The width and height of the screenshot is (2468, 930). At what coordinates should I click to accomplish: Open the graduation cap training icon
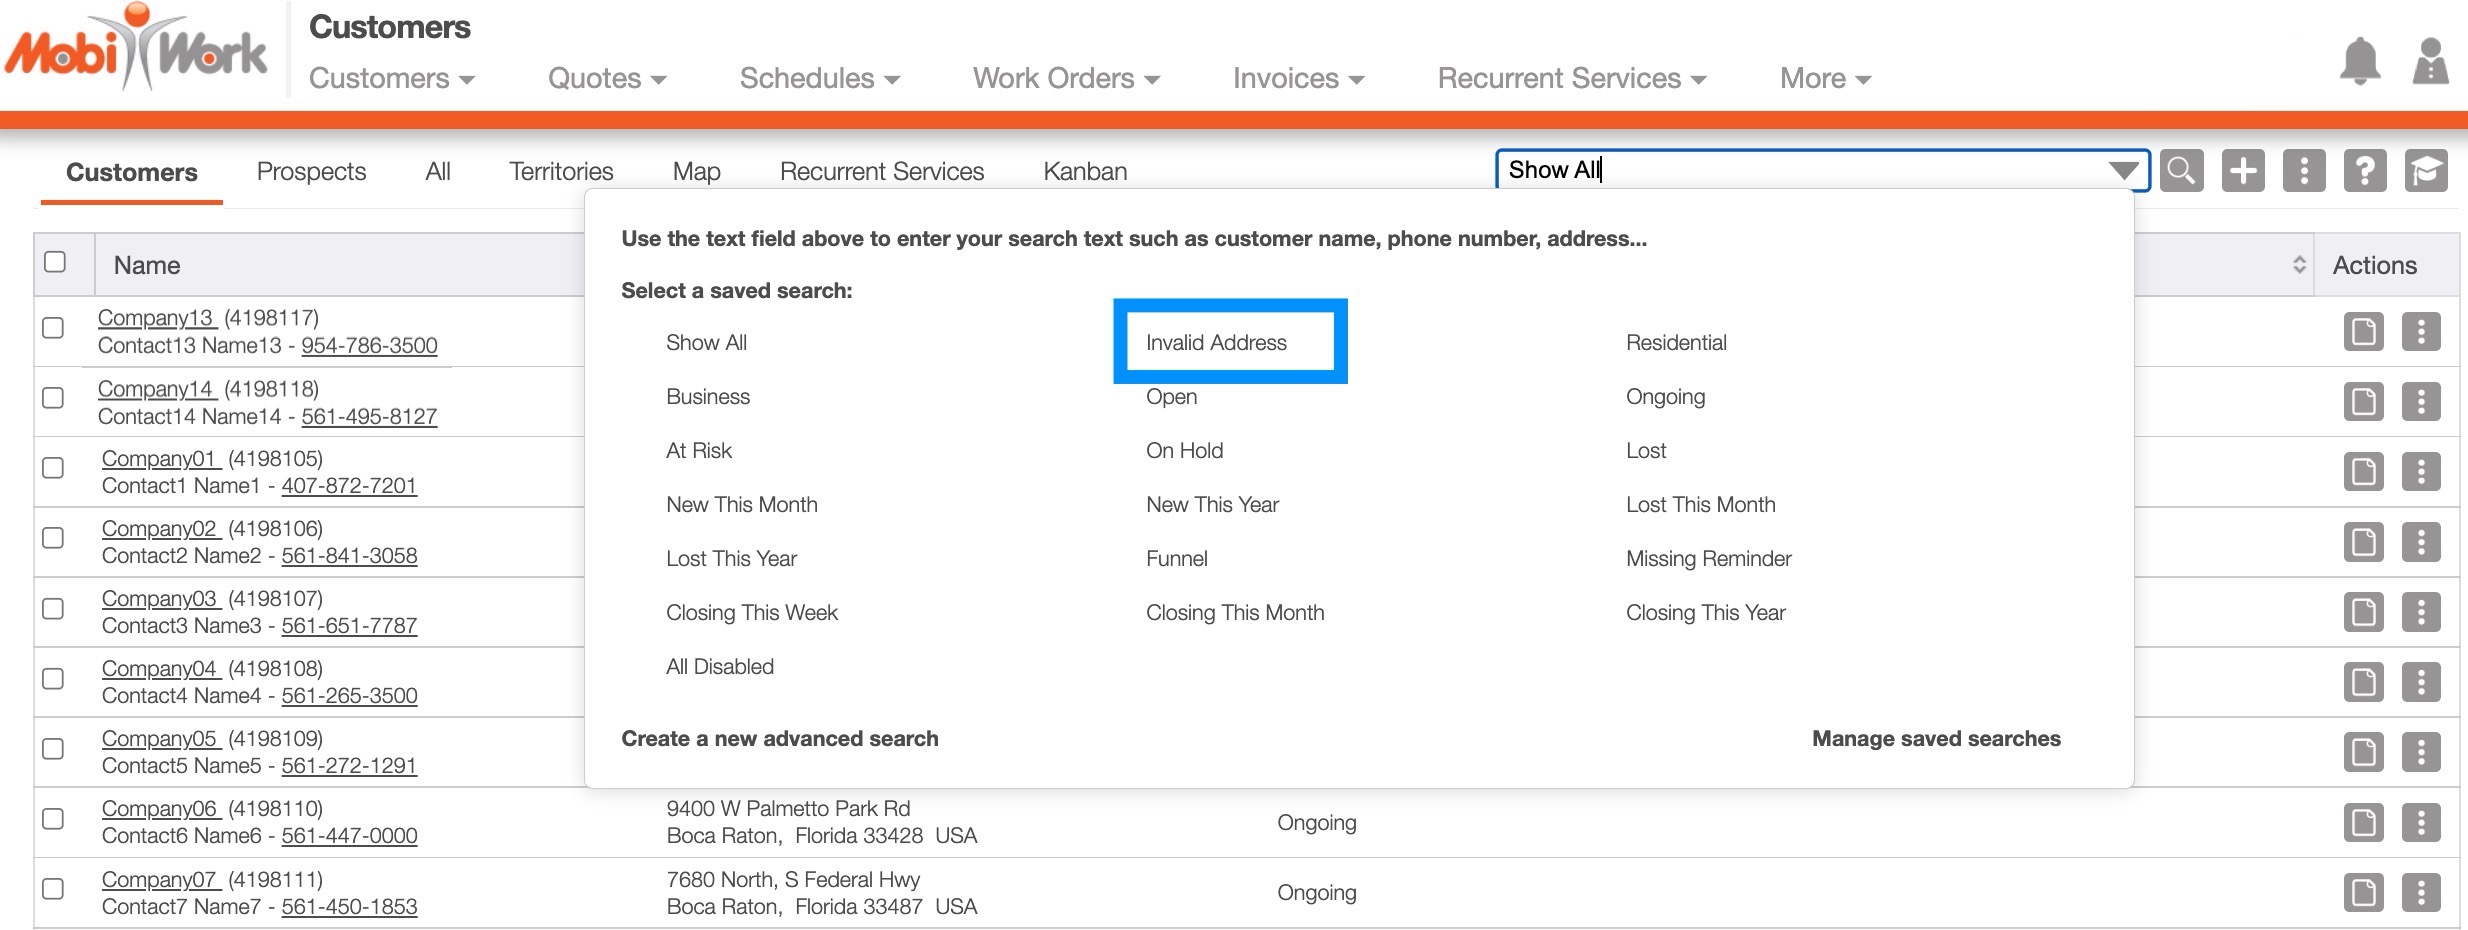pos(2426,171)
